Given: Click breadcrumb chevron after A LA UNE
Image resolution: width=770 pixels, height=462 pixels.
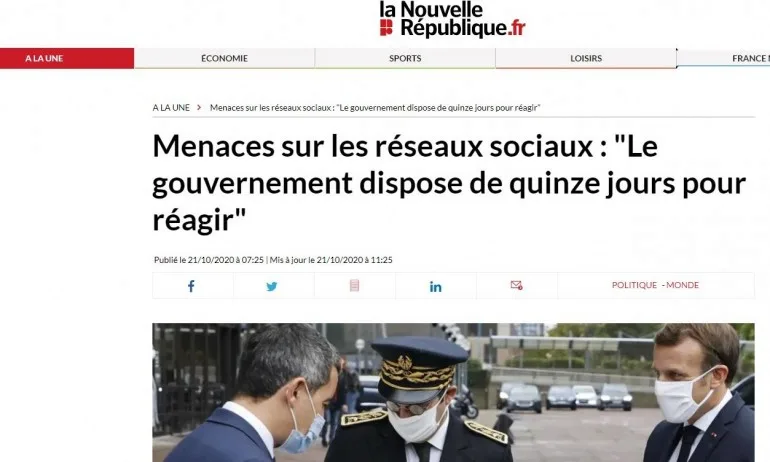Looking at the screenshot, I should pyautogui.click(x=199, y=108).
